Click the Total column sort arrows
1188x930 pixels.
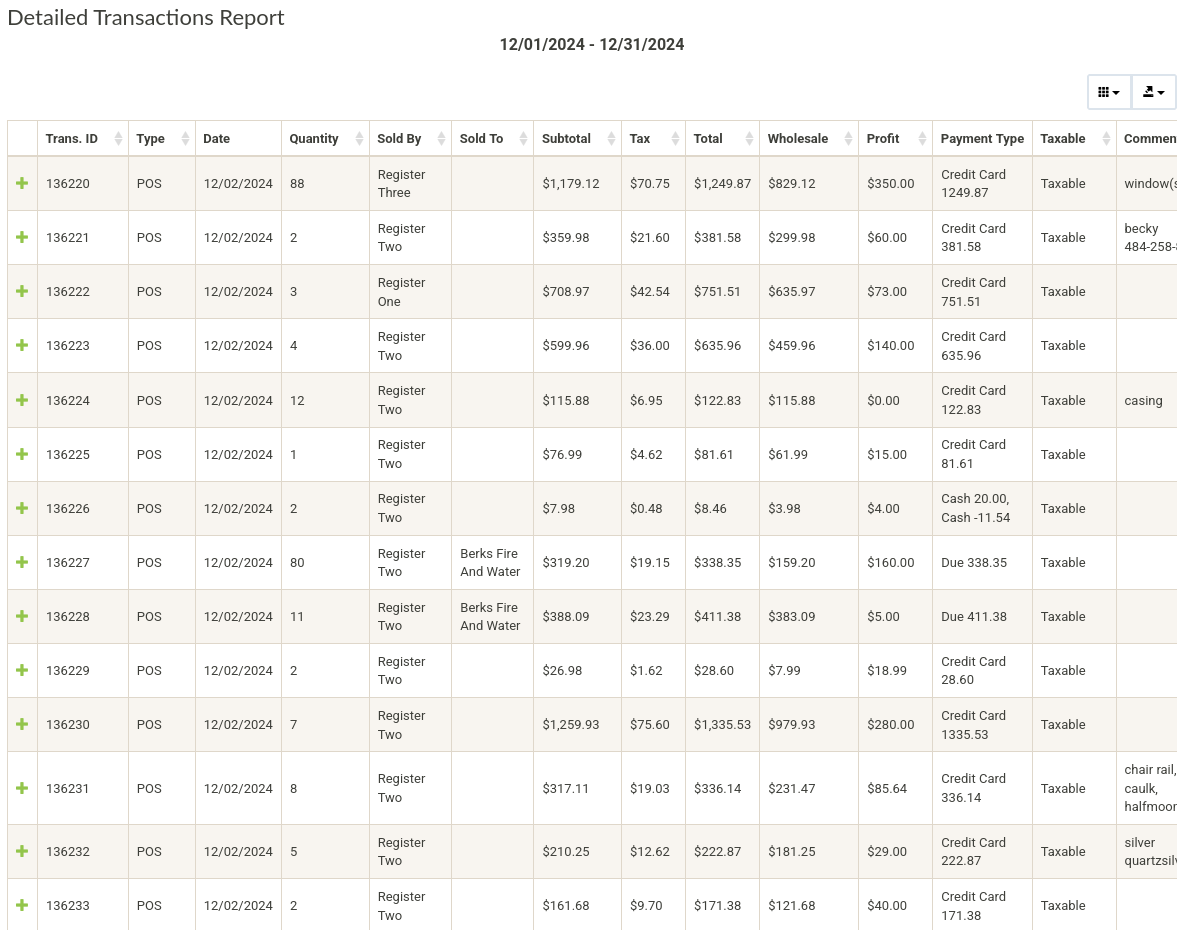(x=750, y=139)
